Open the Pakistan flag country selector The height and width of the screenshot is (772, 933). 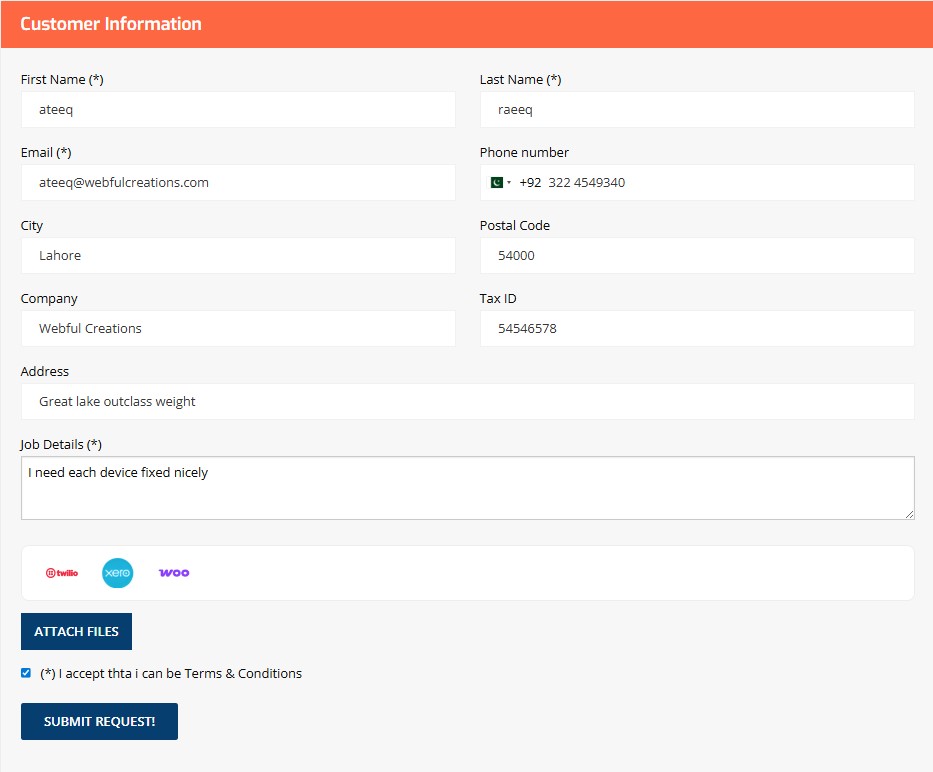coord(500,183)
